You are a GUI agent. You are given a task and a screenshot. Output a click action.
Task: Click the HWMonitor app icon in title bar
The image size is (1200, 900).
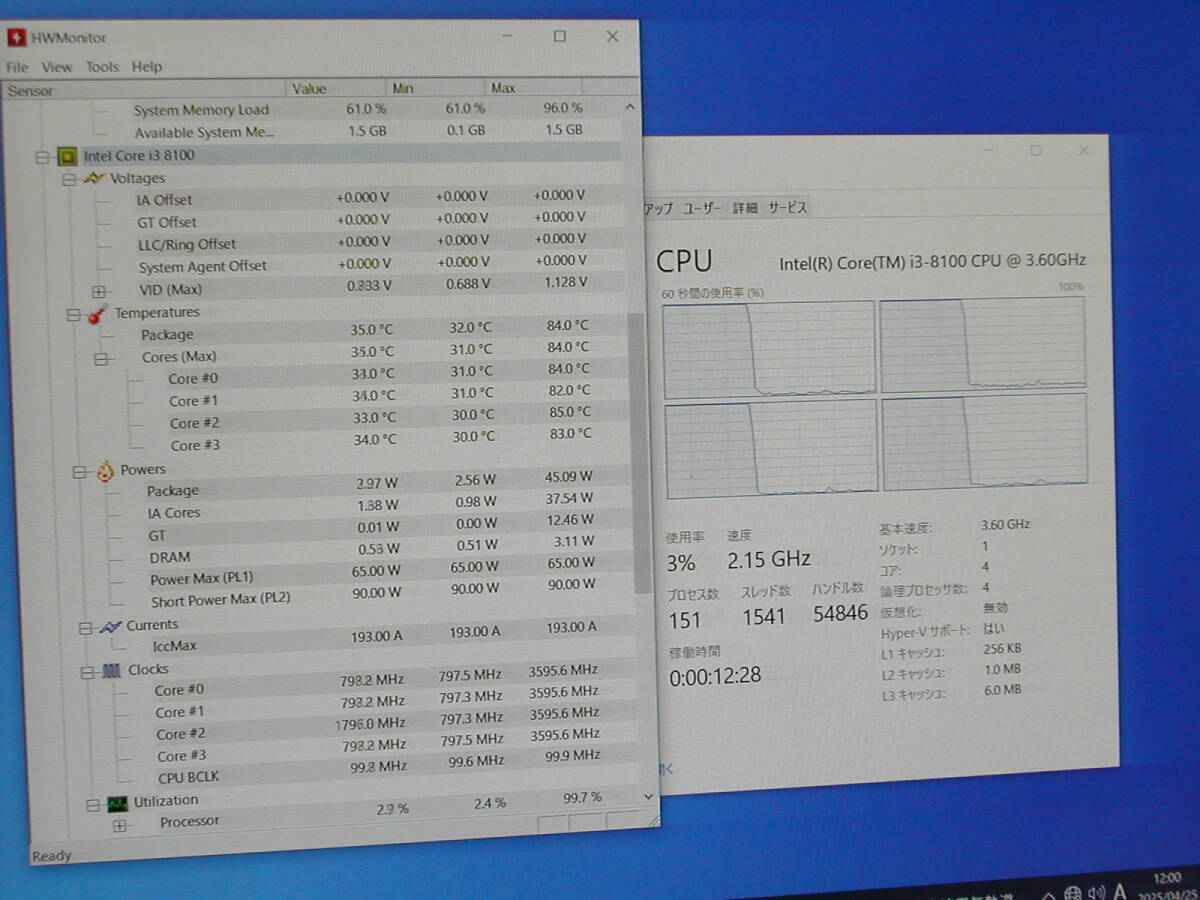pos(16,39)
